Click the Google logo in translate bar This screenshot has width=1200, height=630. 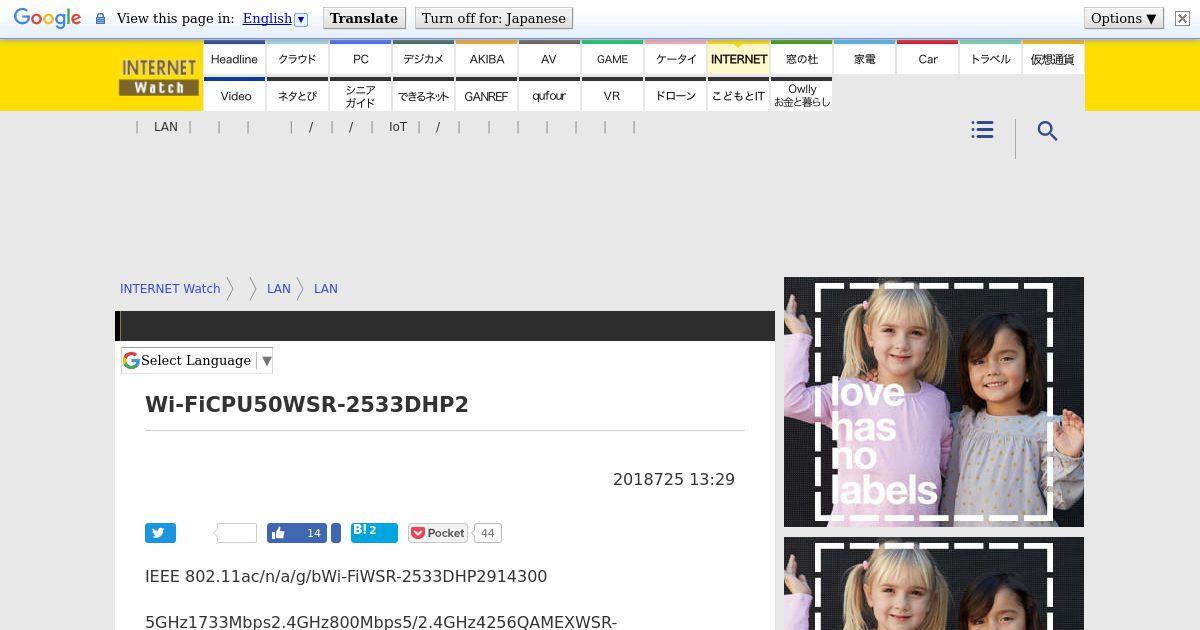point(47,19)
